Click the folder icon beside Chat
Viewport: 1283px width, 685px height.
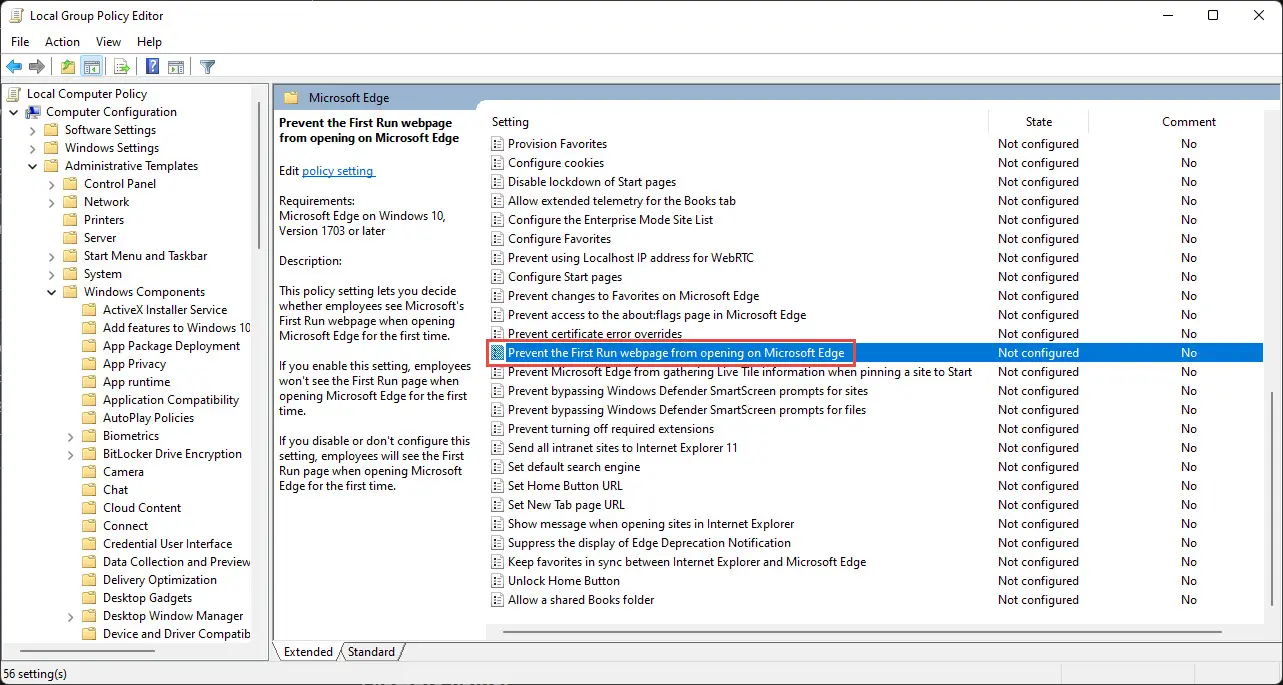[89, 490]
